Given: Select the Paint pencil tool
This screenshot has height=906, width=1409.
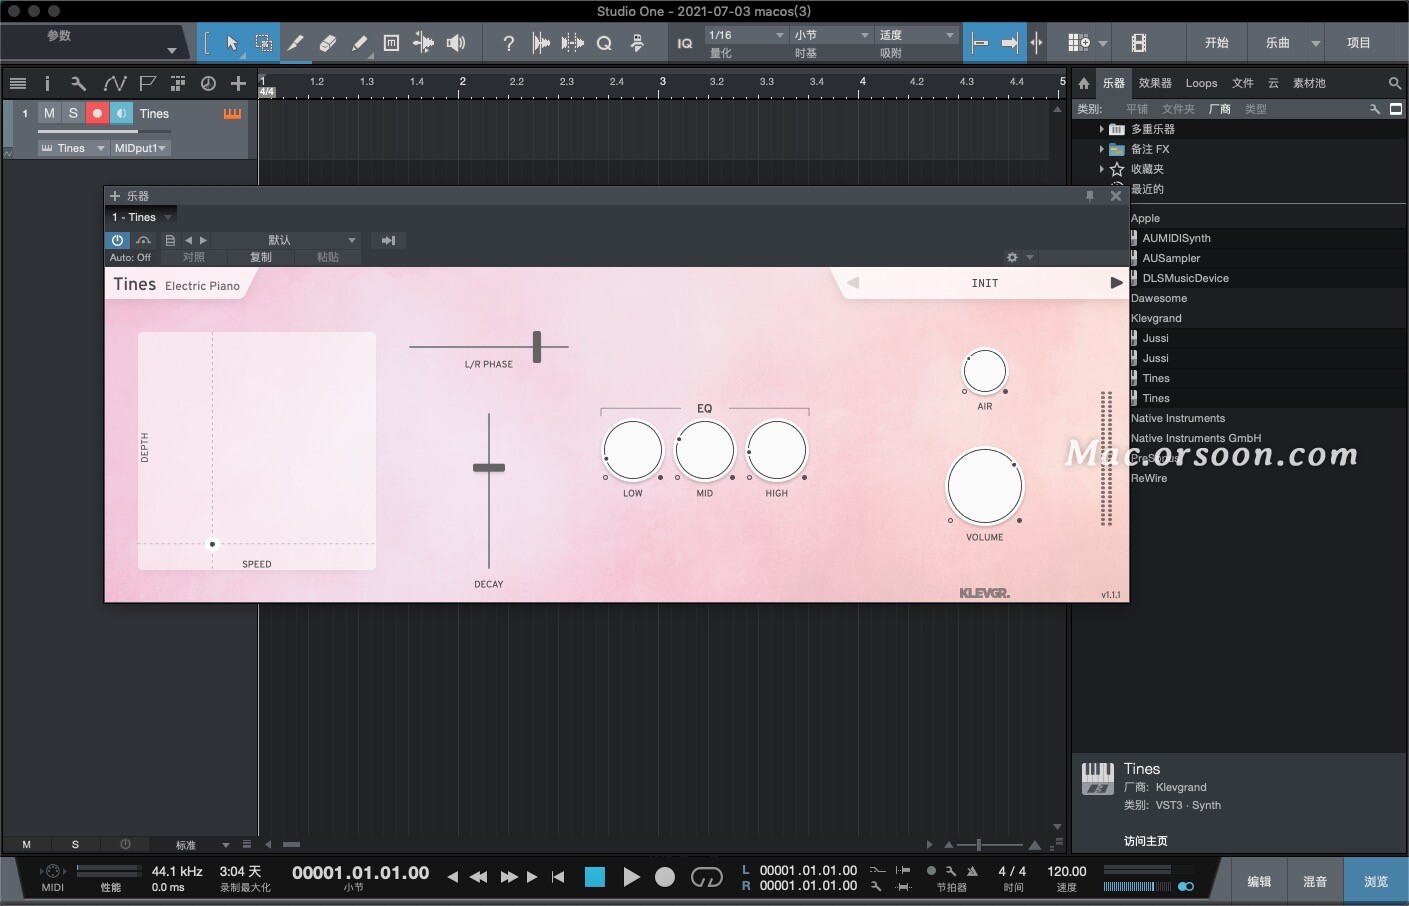Looking at the screenshot, I should point(359,43).
